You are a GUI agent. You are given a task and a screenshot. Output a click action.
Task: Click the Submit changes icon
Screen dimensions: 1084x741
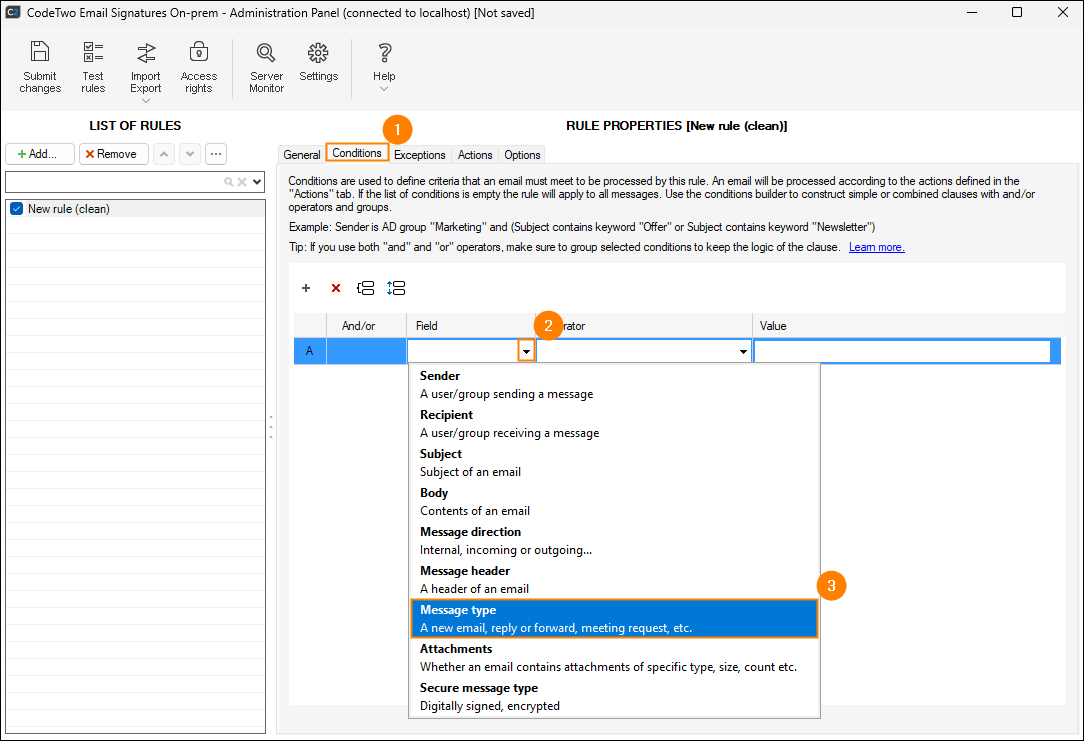click(x=40, y=67)
